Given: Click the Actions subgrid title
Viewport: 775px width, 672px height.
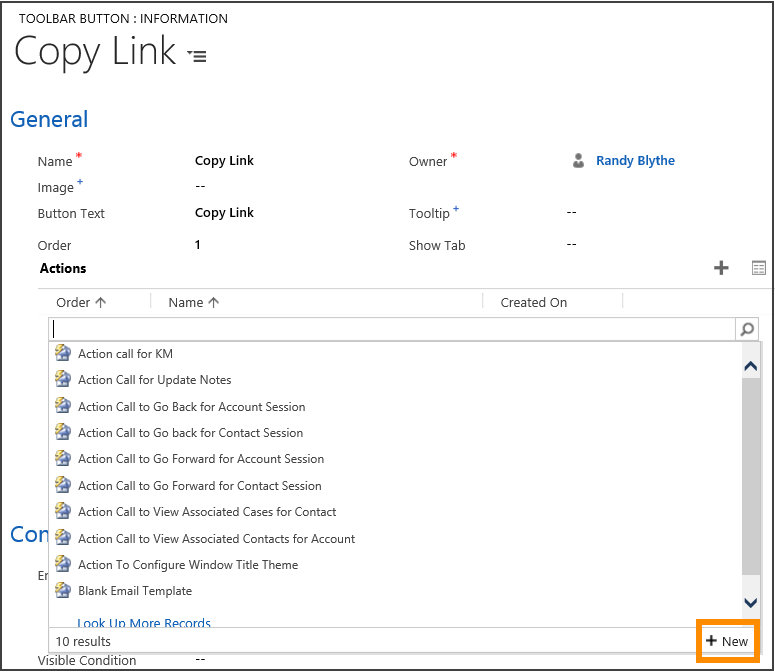Looking at the screenshot, I should click(x=63, y=268).
